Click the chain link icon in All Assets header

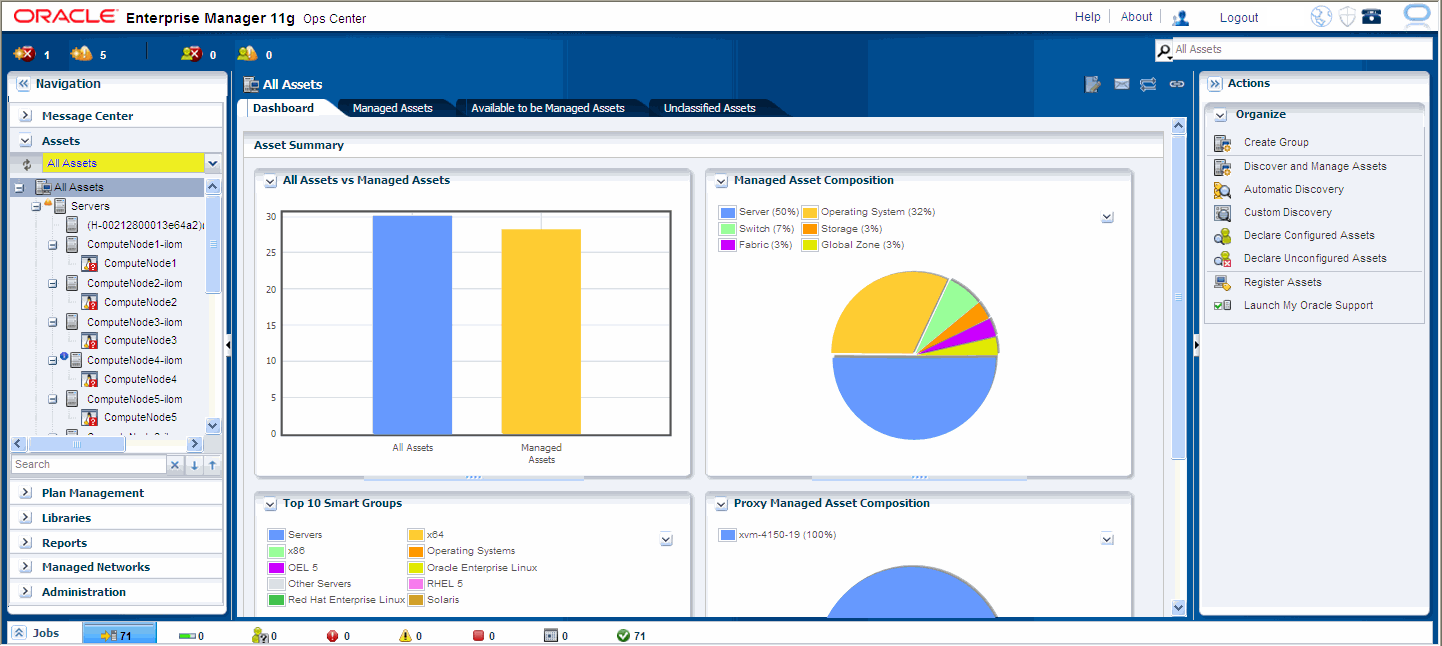point(1177,85)
